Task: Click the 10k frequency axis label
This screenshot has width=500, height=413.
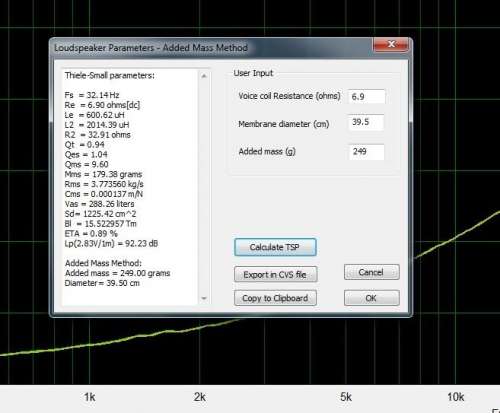Action: tap(456, 397)
